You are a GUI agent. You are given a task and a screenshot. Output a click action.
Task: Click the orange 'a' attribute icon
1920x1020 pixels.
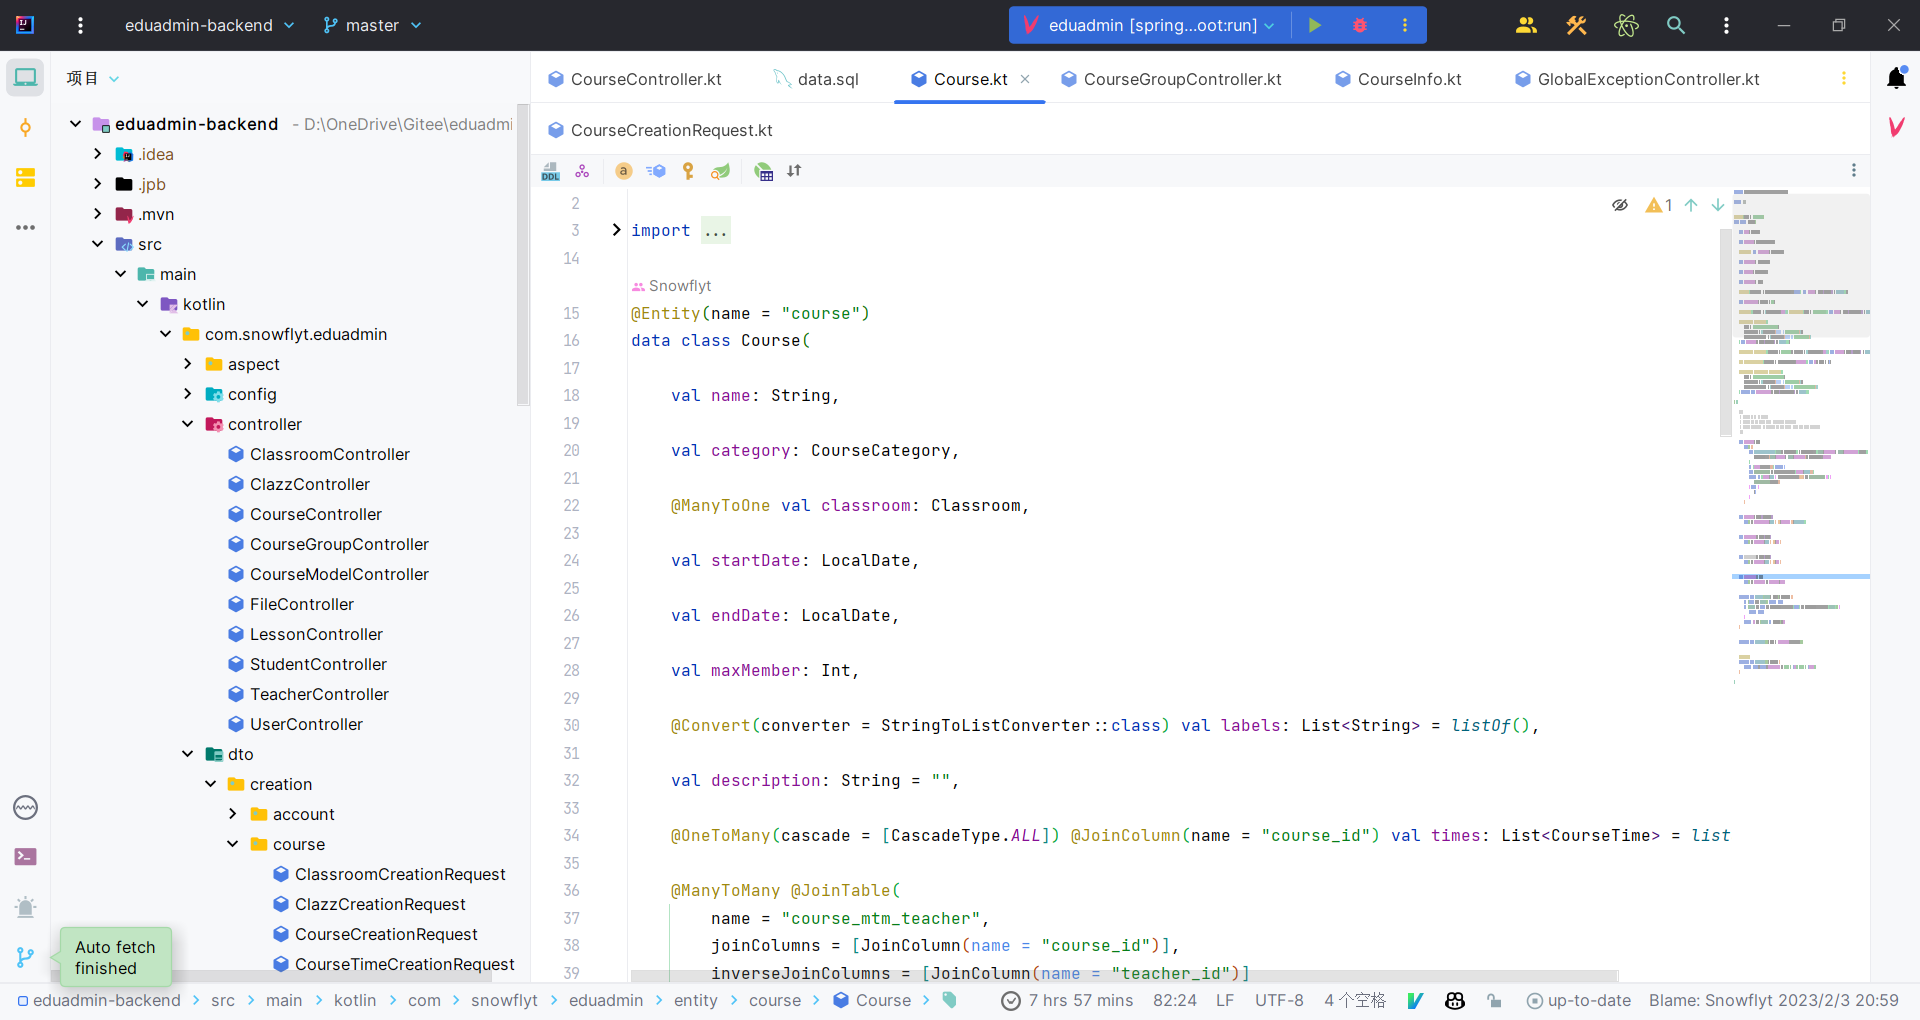pyautogui.click(x=623, y=171)
